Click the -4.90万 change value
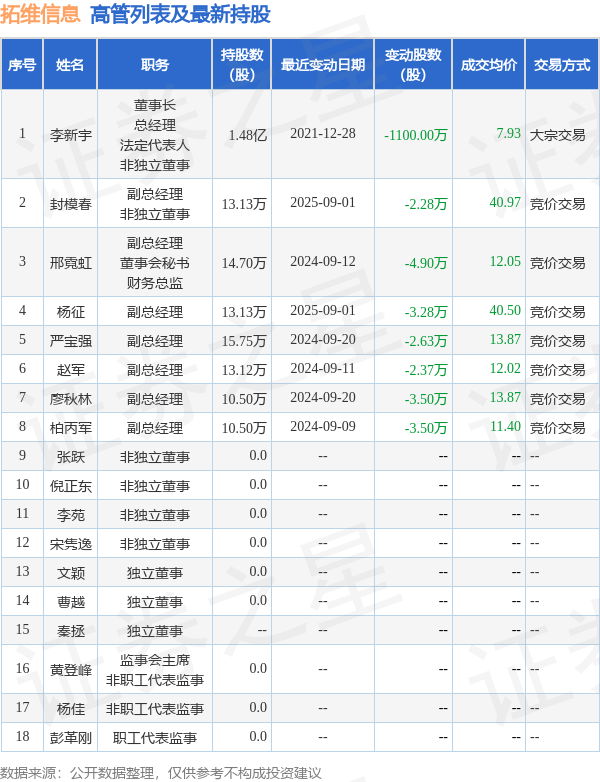600x782 pixels. pyautogui.click(x=426, y=262)
